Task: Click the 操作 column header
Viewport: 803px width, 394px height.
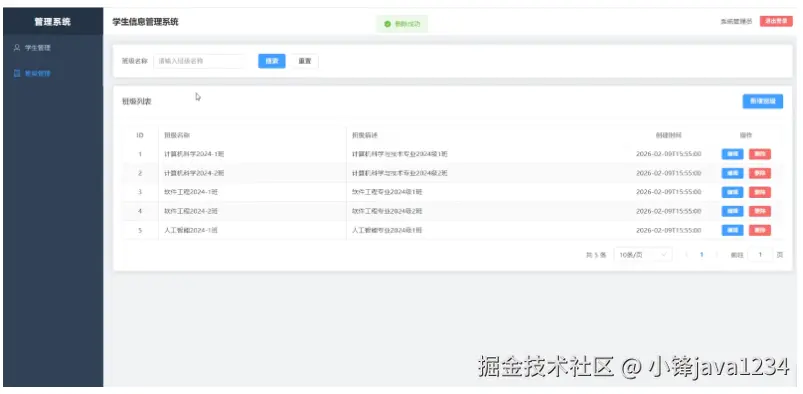Action: click(746, 135)
